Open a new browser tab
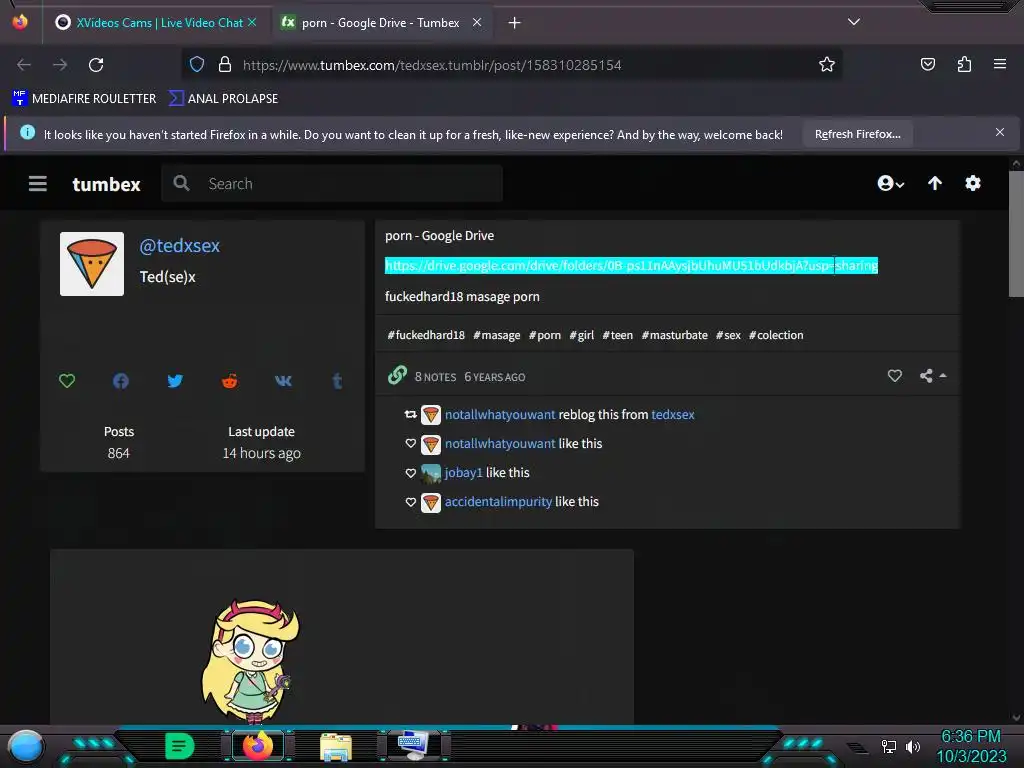Image resolution: width=1024 pixels, height=768 pixels. click(515, 23)
